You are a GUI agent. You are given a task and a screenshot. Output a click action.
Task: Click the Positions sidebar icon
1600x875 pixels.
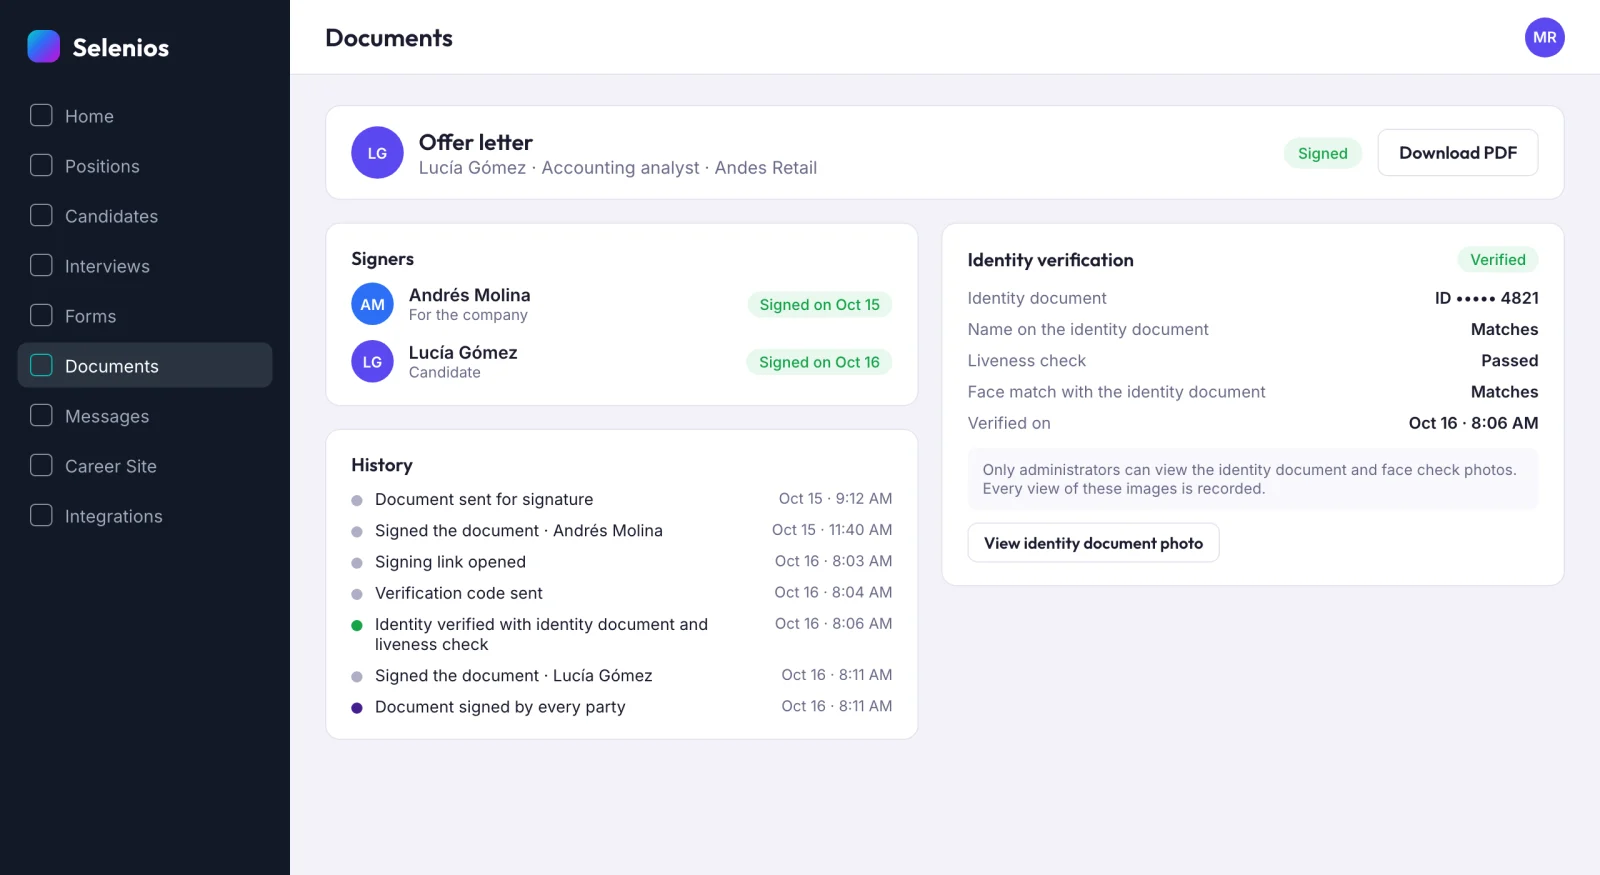(x=41, y=165)
